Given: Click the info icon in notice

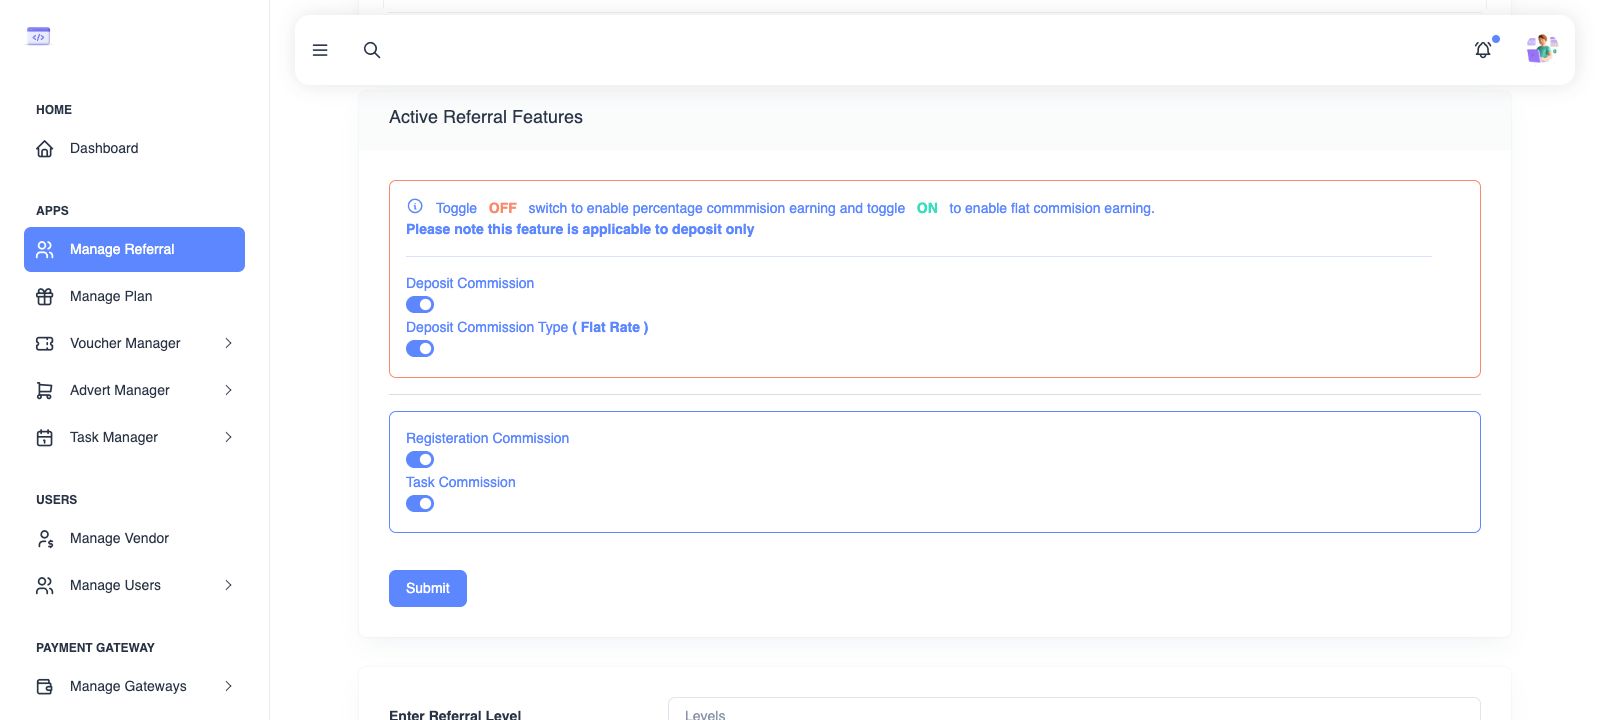Looking at the screenshot, I should pos(415,207).
